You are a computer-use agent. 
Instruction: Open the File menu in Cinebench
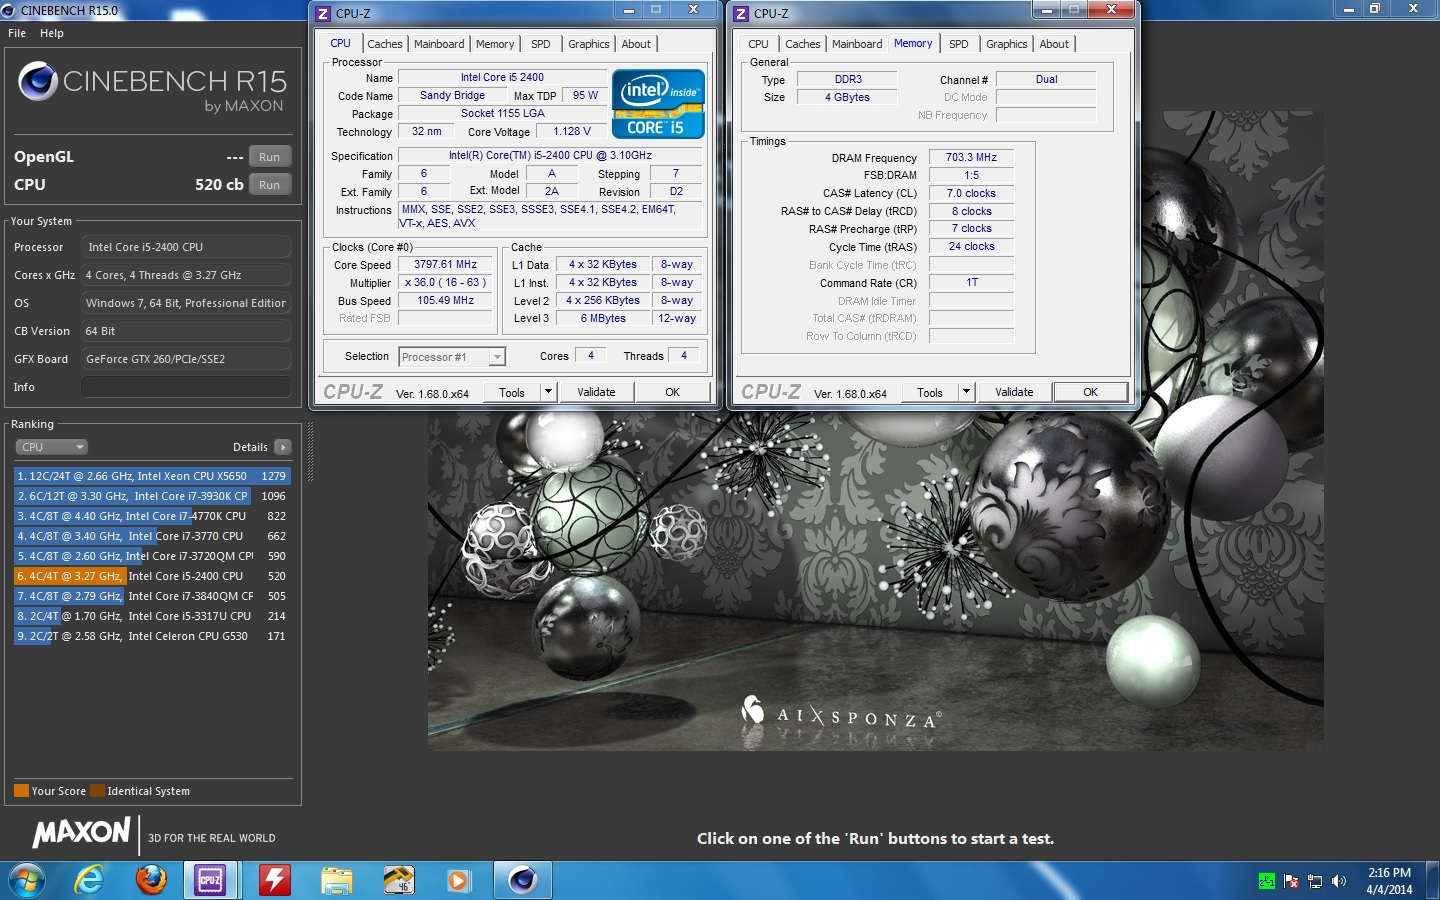17,33
